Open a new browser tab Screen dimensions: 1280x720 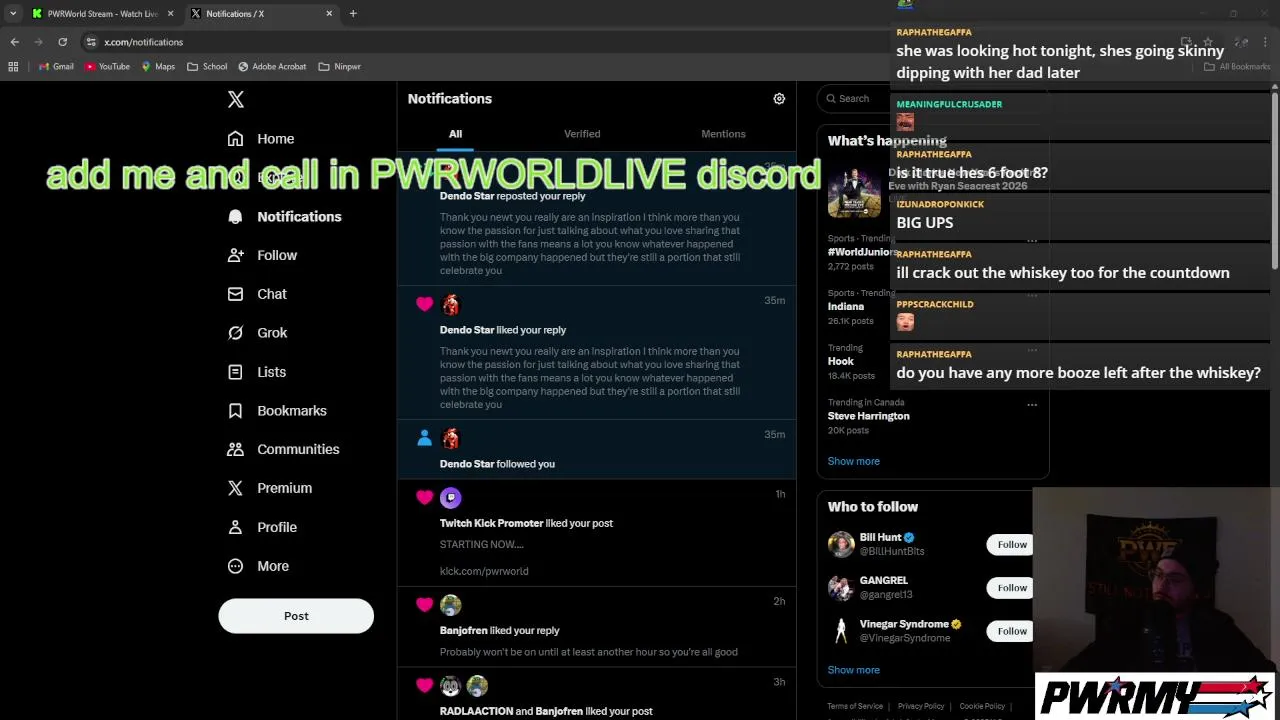(x=353, y=14)
